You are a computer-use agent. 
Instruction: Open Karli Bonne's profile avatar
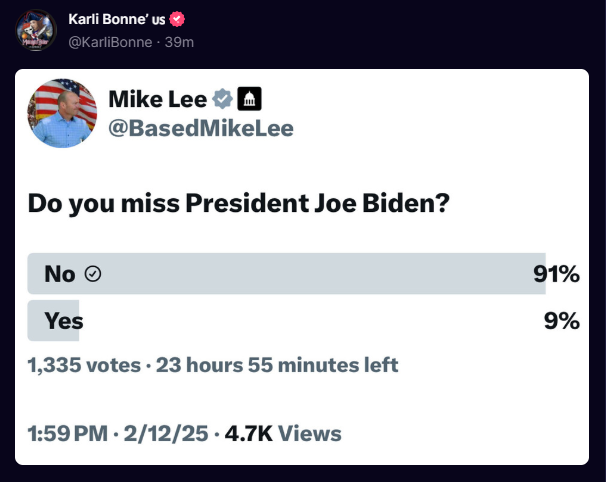(36, 31)
